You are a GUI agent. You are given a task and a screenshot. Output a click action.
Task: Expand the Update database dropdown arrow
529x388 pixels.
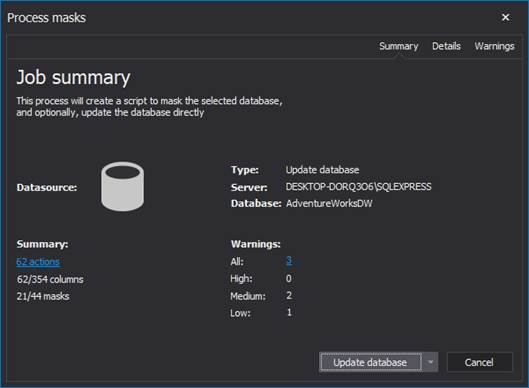(x=430, y=362)
